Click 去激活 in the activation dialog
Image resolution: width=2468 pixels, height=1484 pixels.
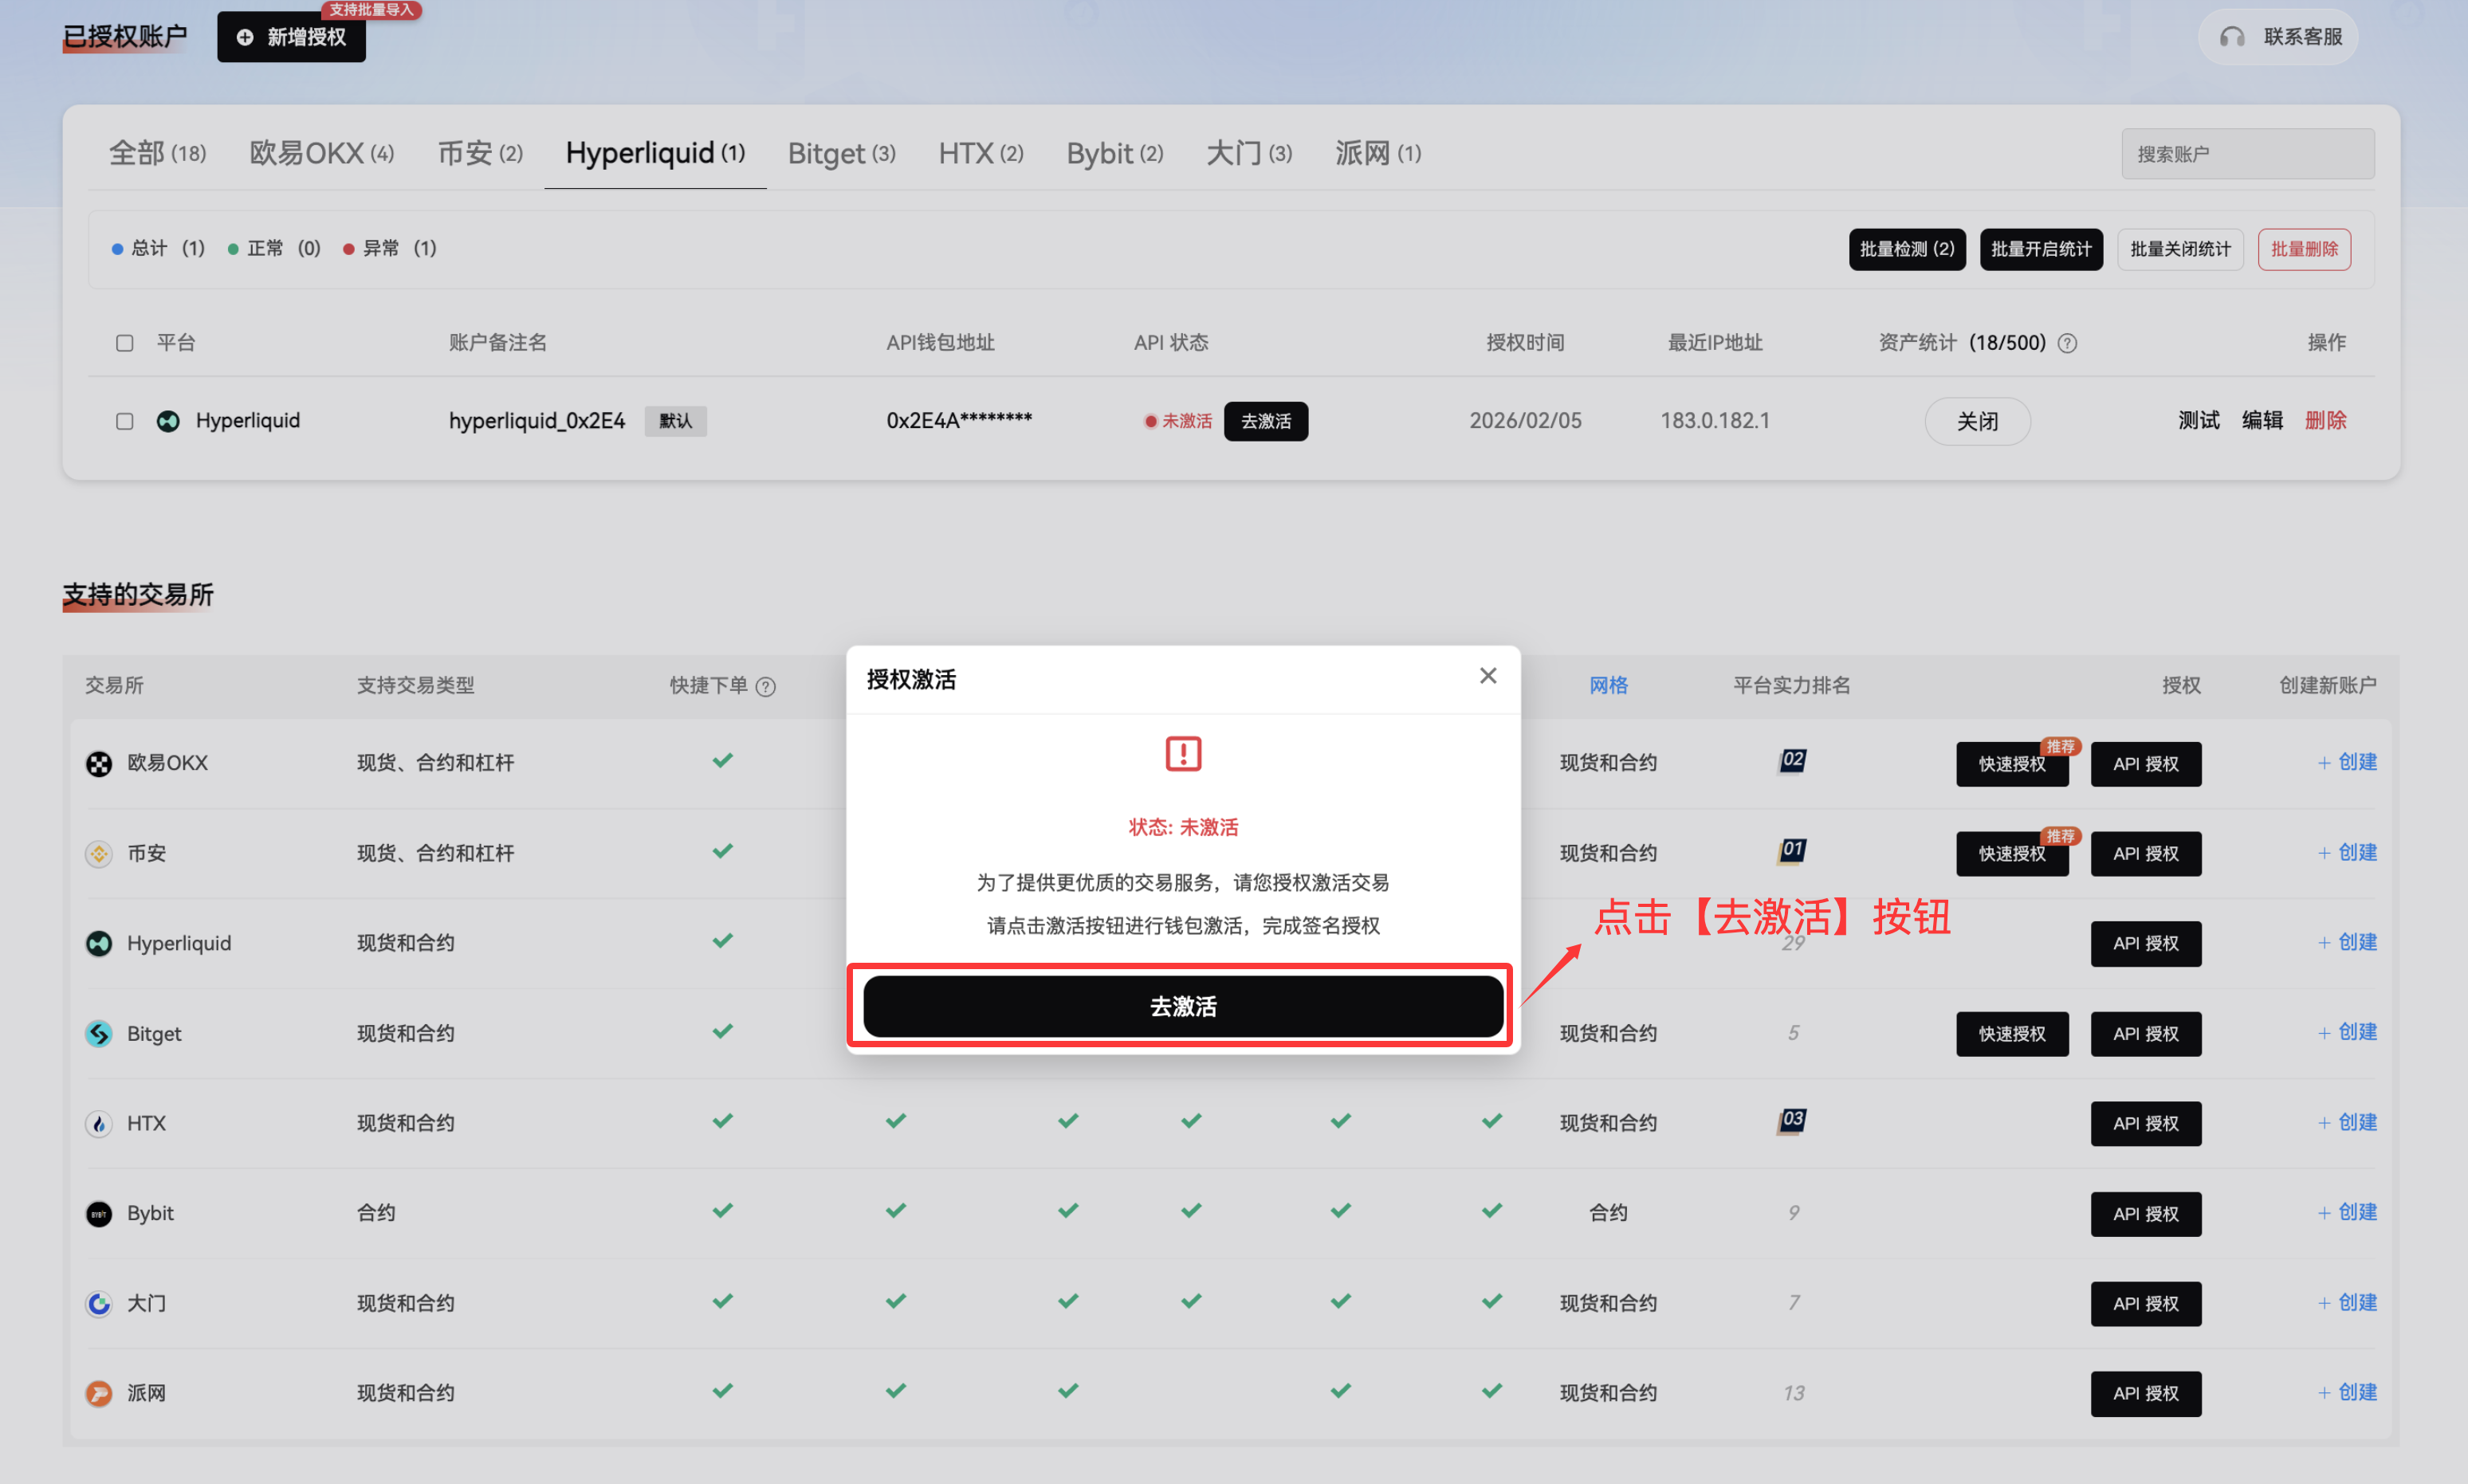[x=1183, y=1006]
